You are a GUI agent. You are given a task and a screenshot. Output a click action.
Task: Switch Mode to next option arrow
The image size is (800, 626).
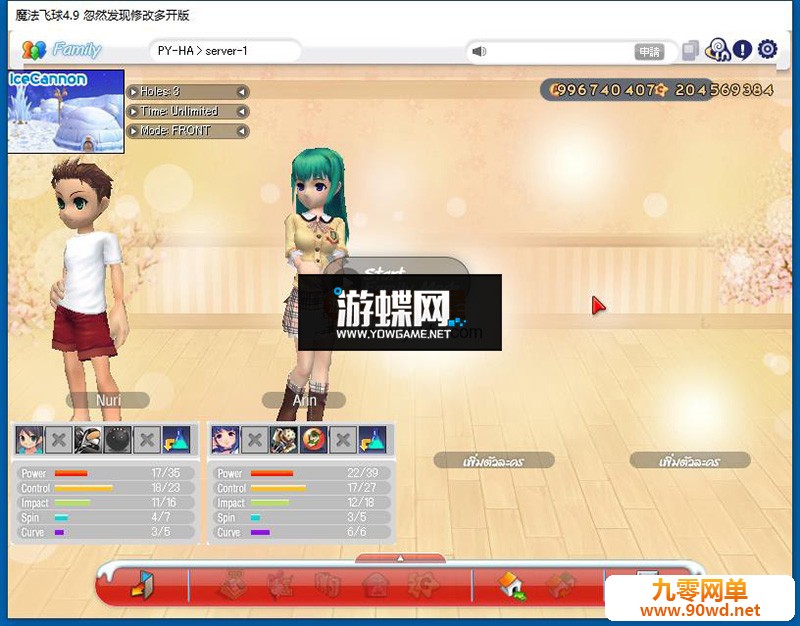pos(241,131)
